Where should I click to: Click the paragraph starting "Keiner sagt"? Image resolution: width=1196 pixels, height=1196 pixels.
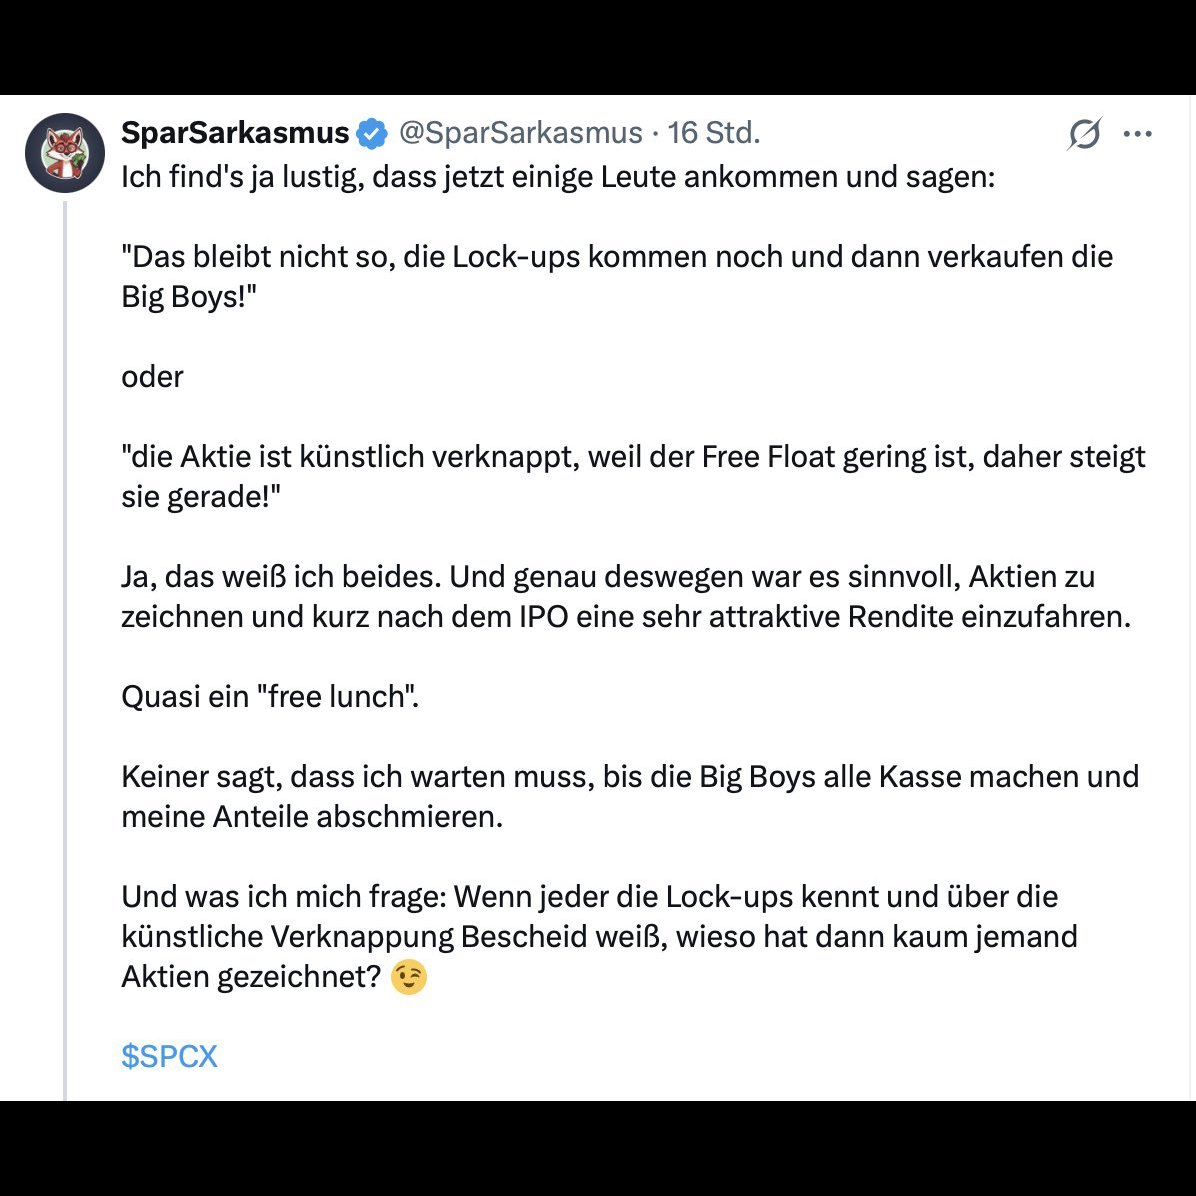[x=630, y=796]
